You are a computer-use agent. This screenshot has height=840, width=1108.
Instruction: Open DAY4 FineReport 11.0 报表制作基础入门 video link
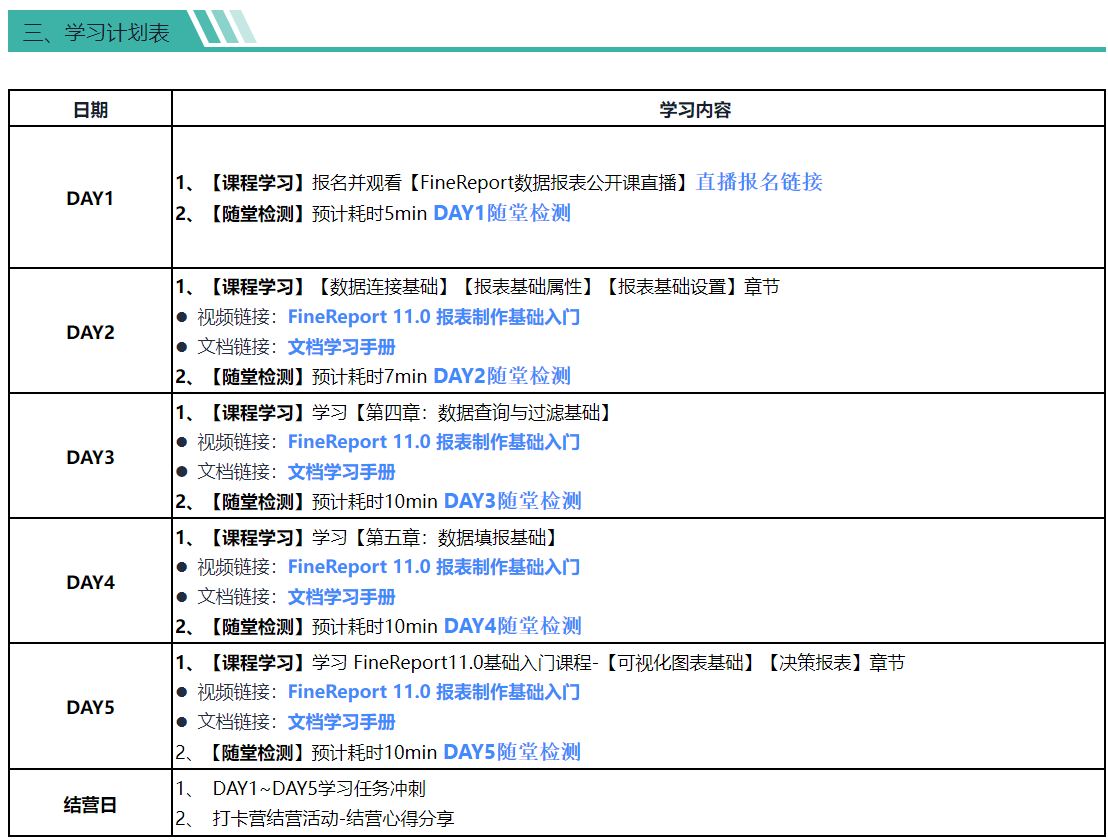(x=434, y=567)
